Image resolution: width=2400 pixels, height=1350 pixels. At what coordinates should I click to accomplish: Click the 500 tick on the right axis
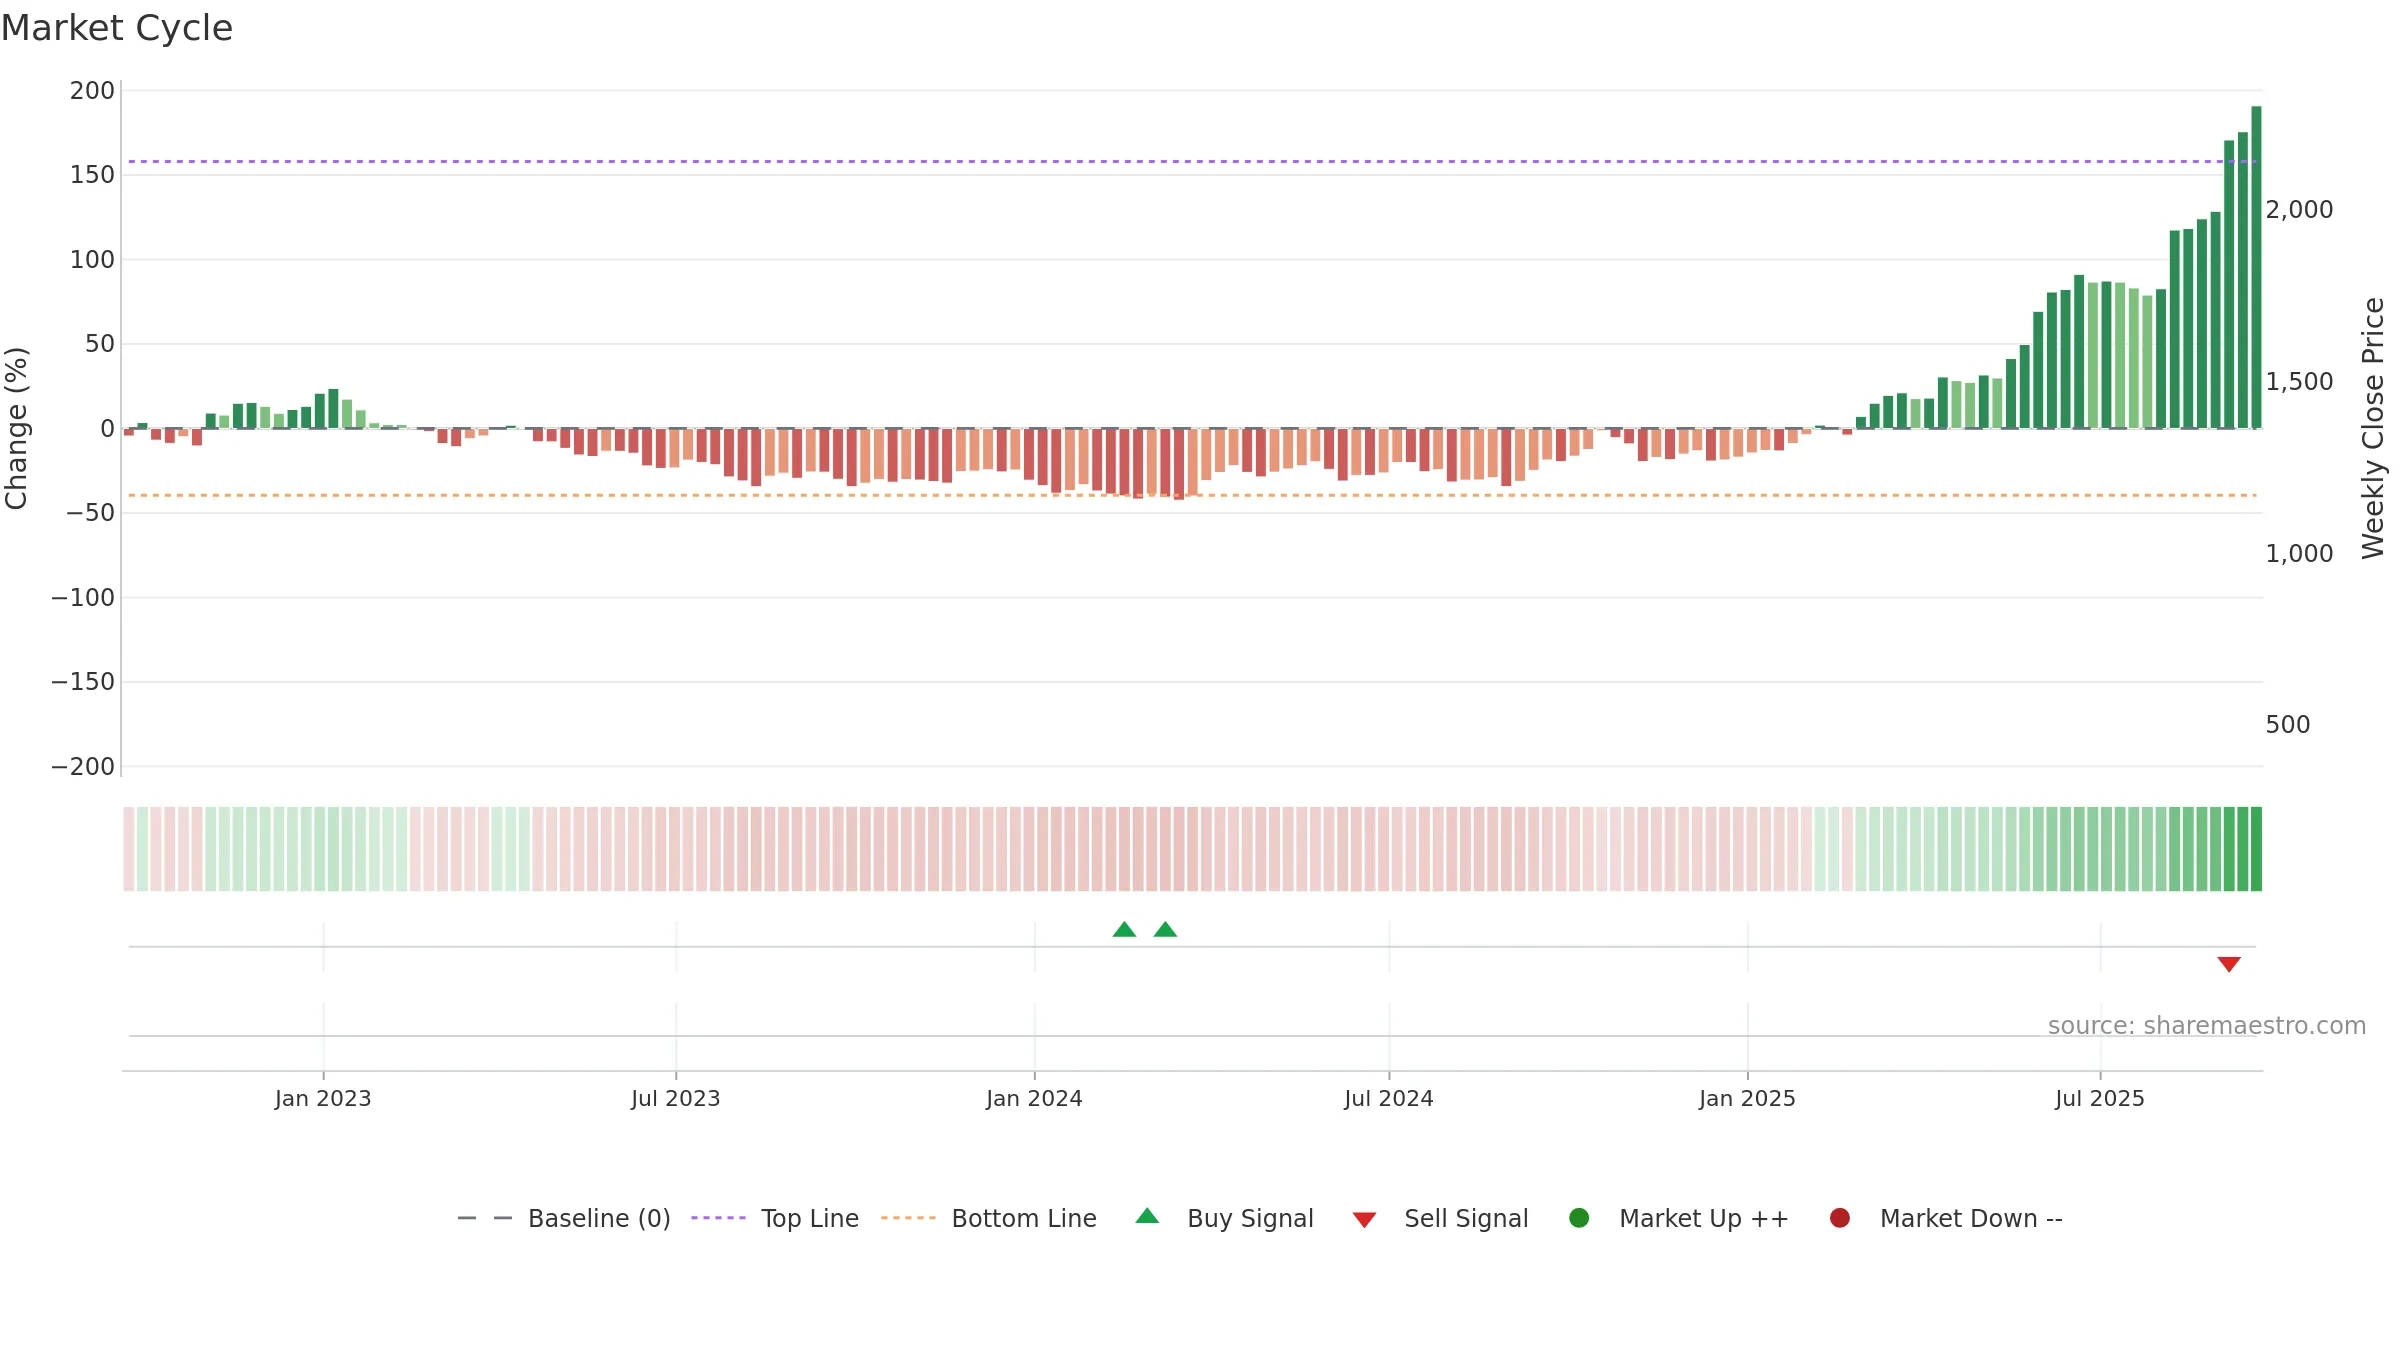(2288, 725)
